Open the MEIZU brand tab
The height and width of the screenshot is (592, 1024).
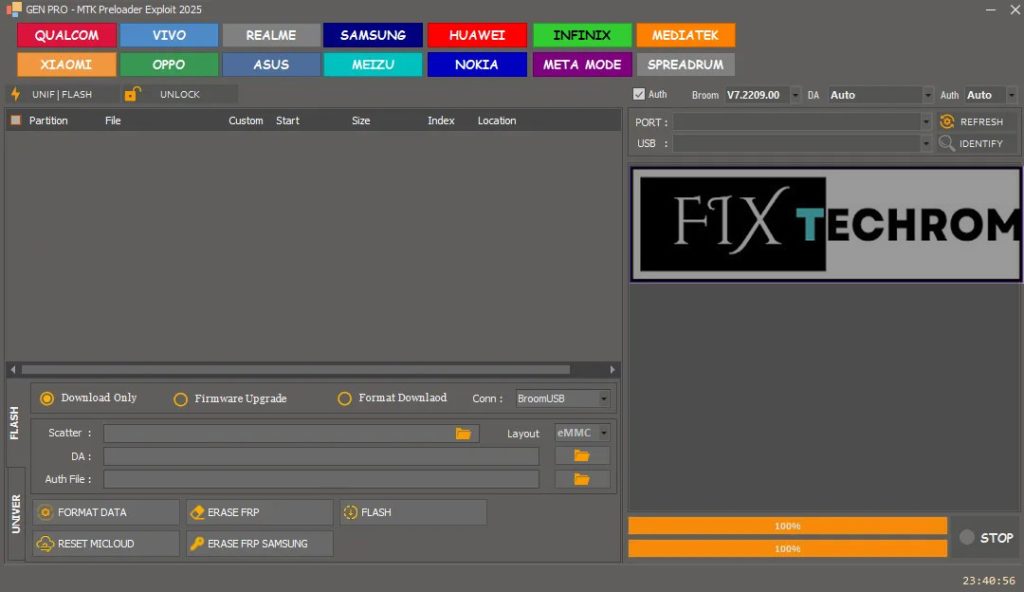373,65
